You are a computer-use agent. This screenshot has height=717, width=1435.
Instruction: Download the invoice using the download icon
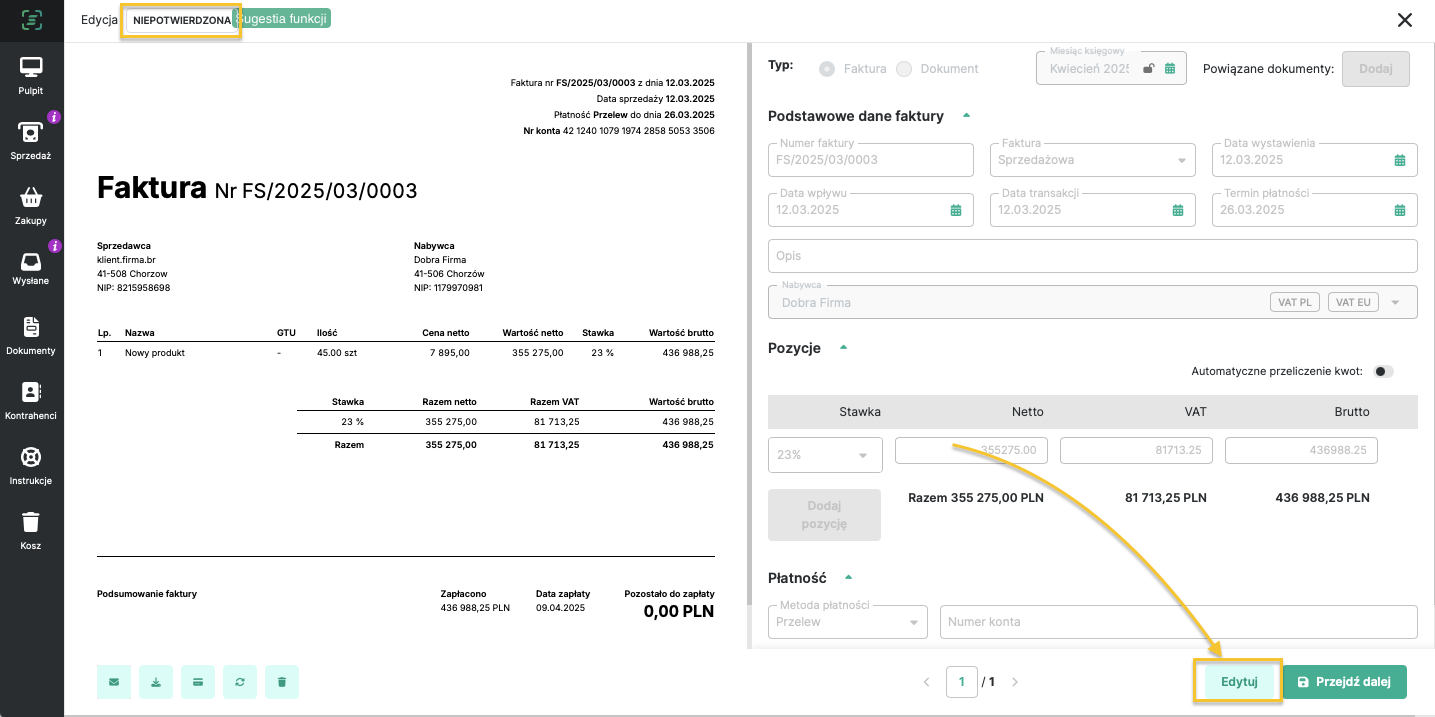tap(156, 682)
